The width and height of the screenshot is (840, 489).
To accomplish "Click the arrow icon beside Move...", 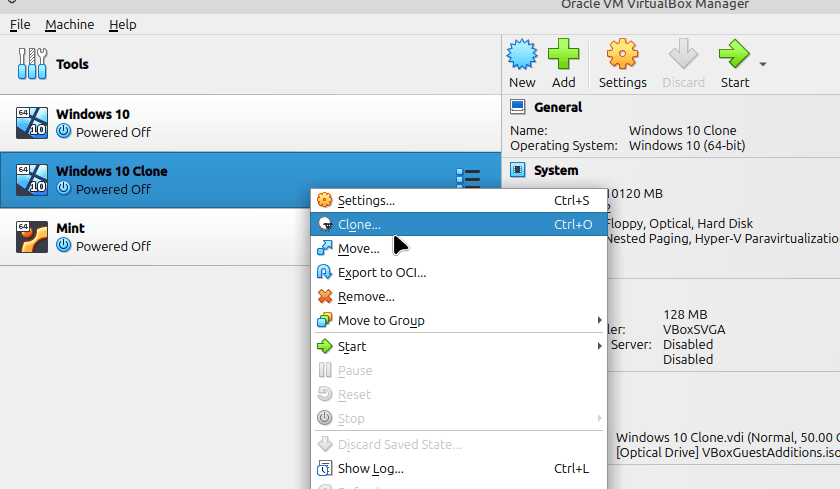I will click(x=325, y=248).
